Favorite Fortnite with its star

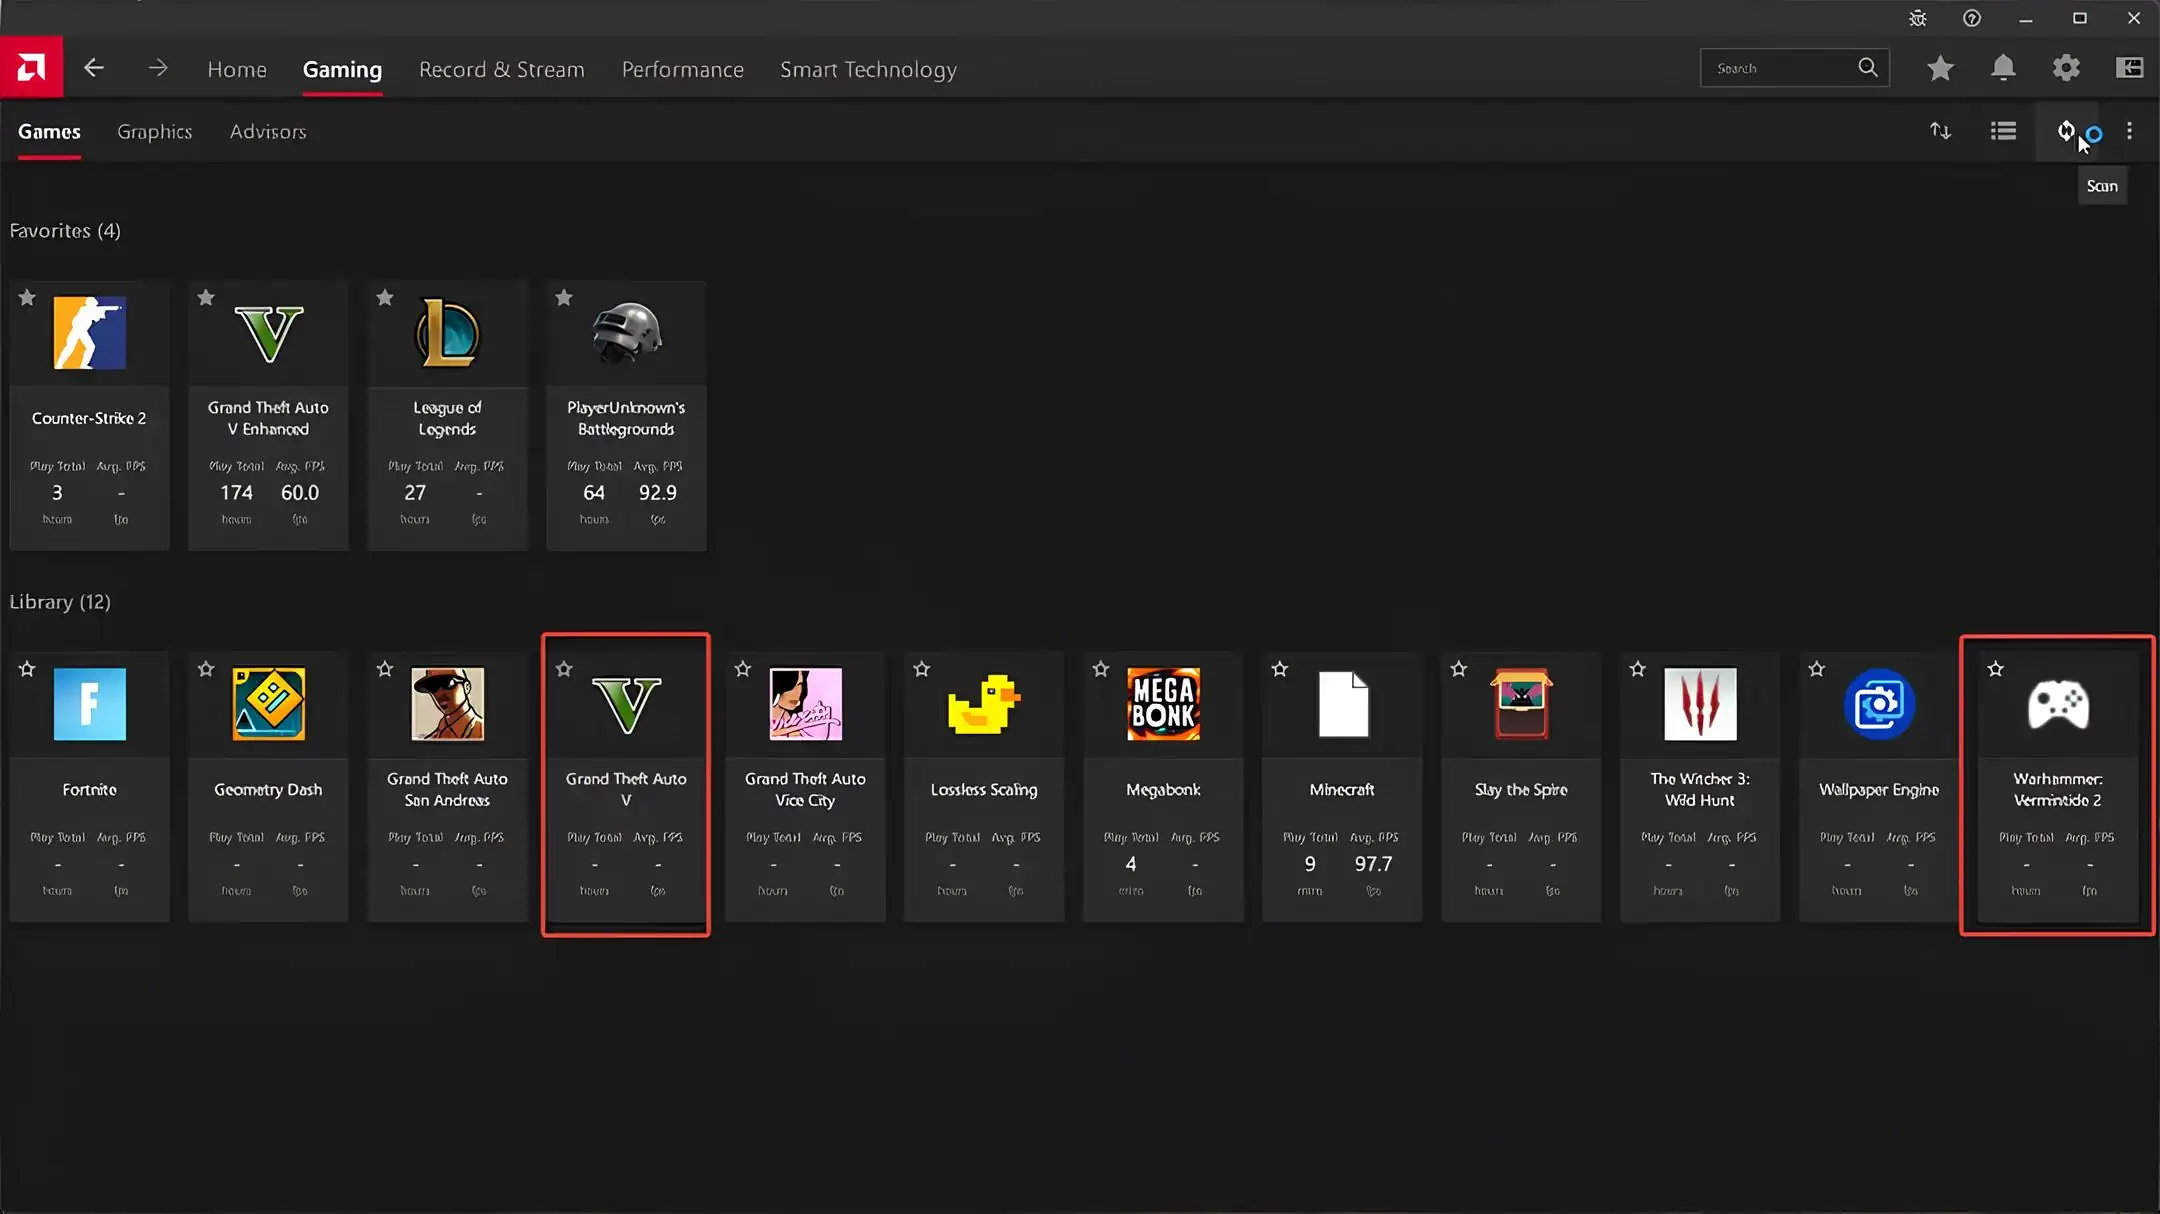[27, 668]
